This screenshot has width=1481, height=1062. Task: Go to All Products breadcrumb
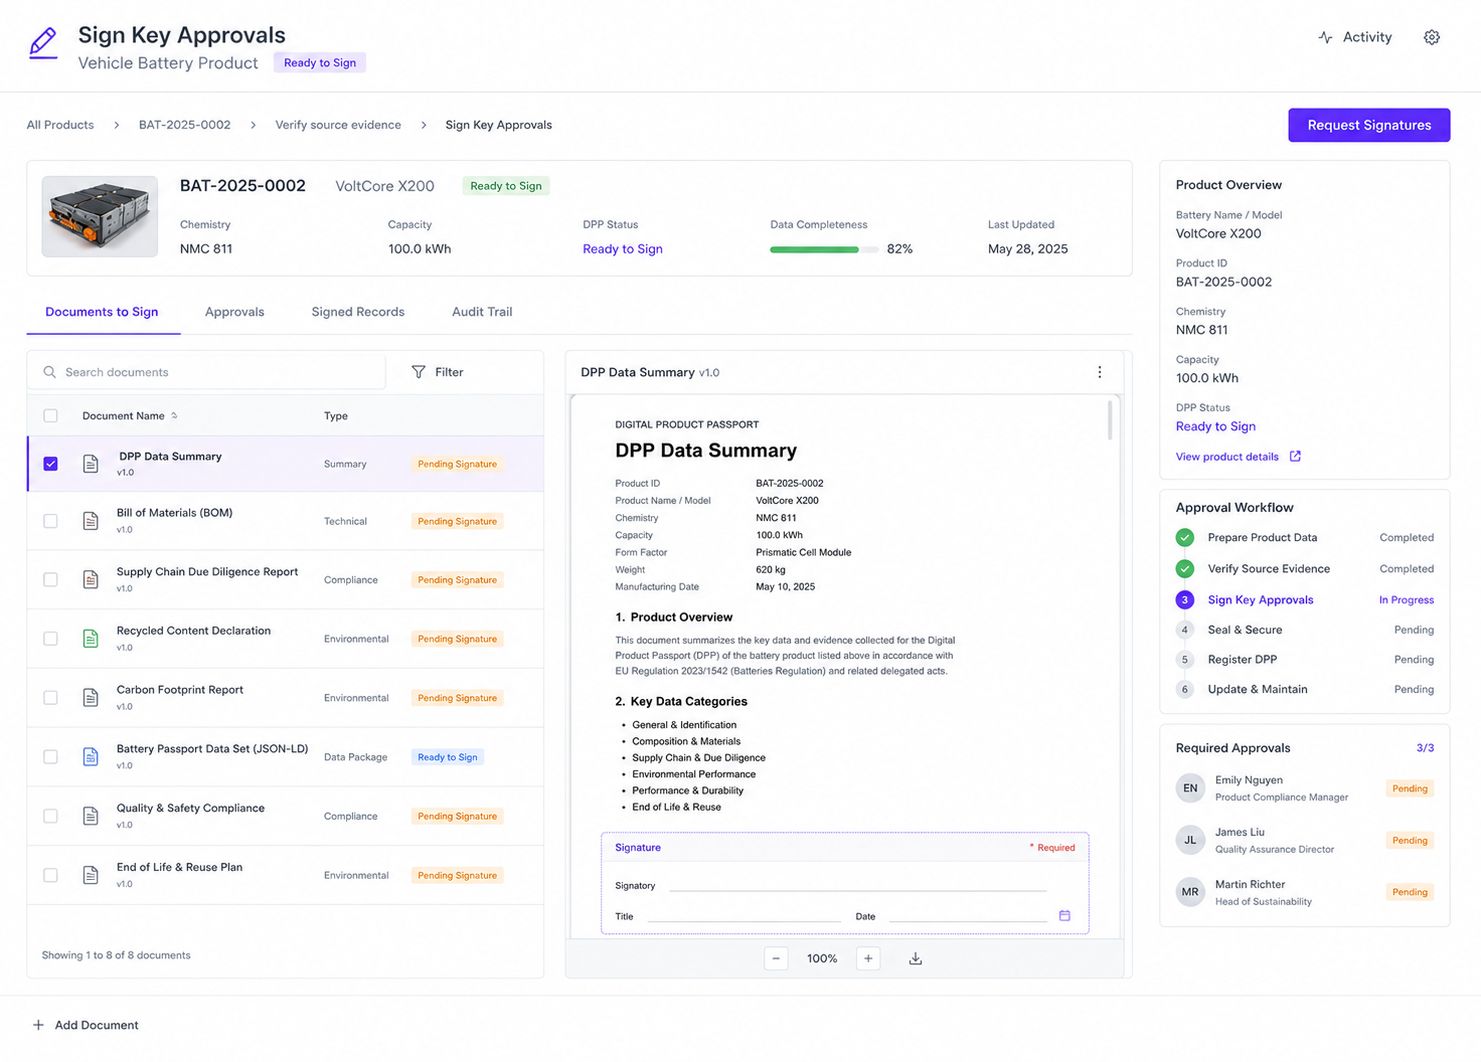pyautogui.click(x=60, y=125)
